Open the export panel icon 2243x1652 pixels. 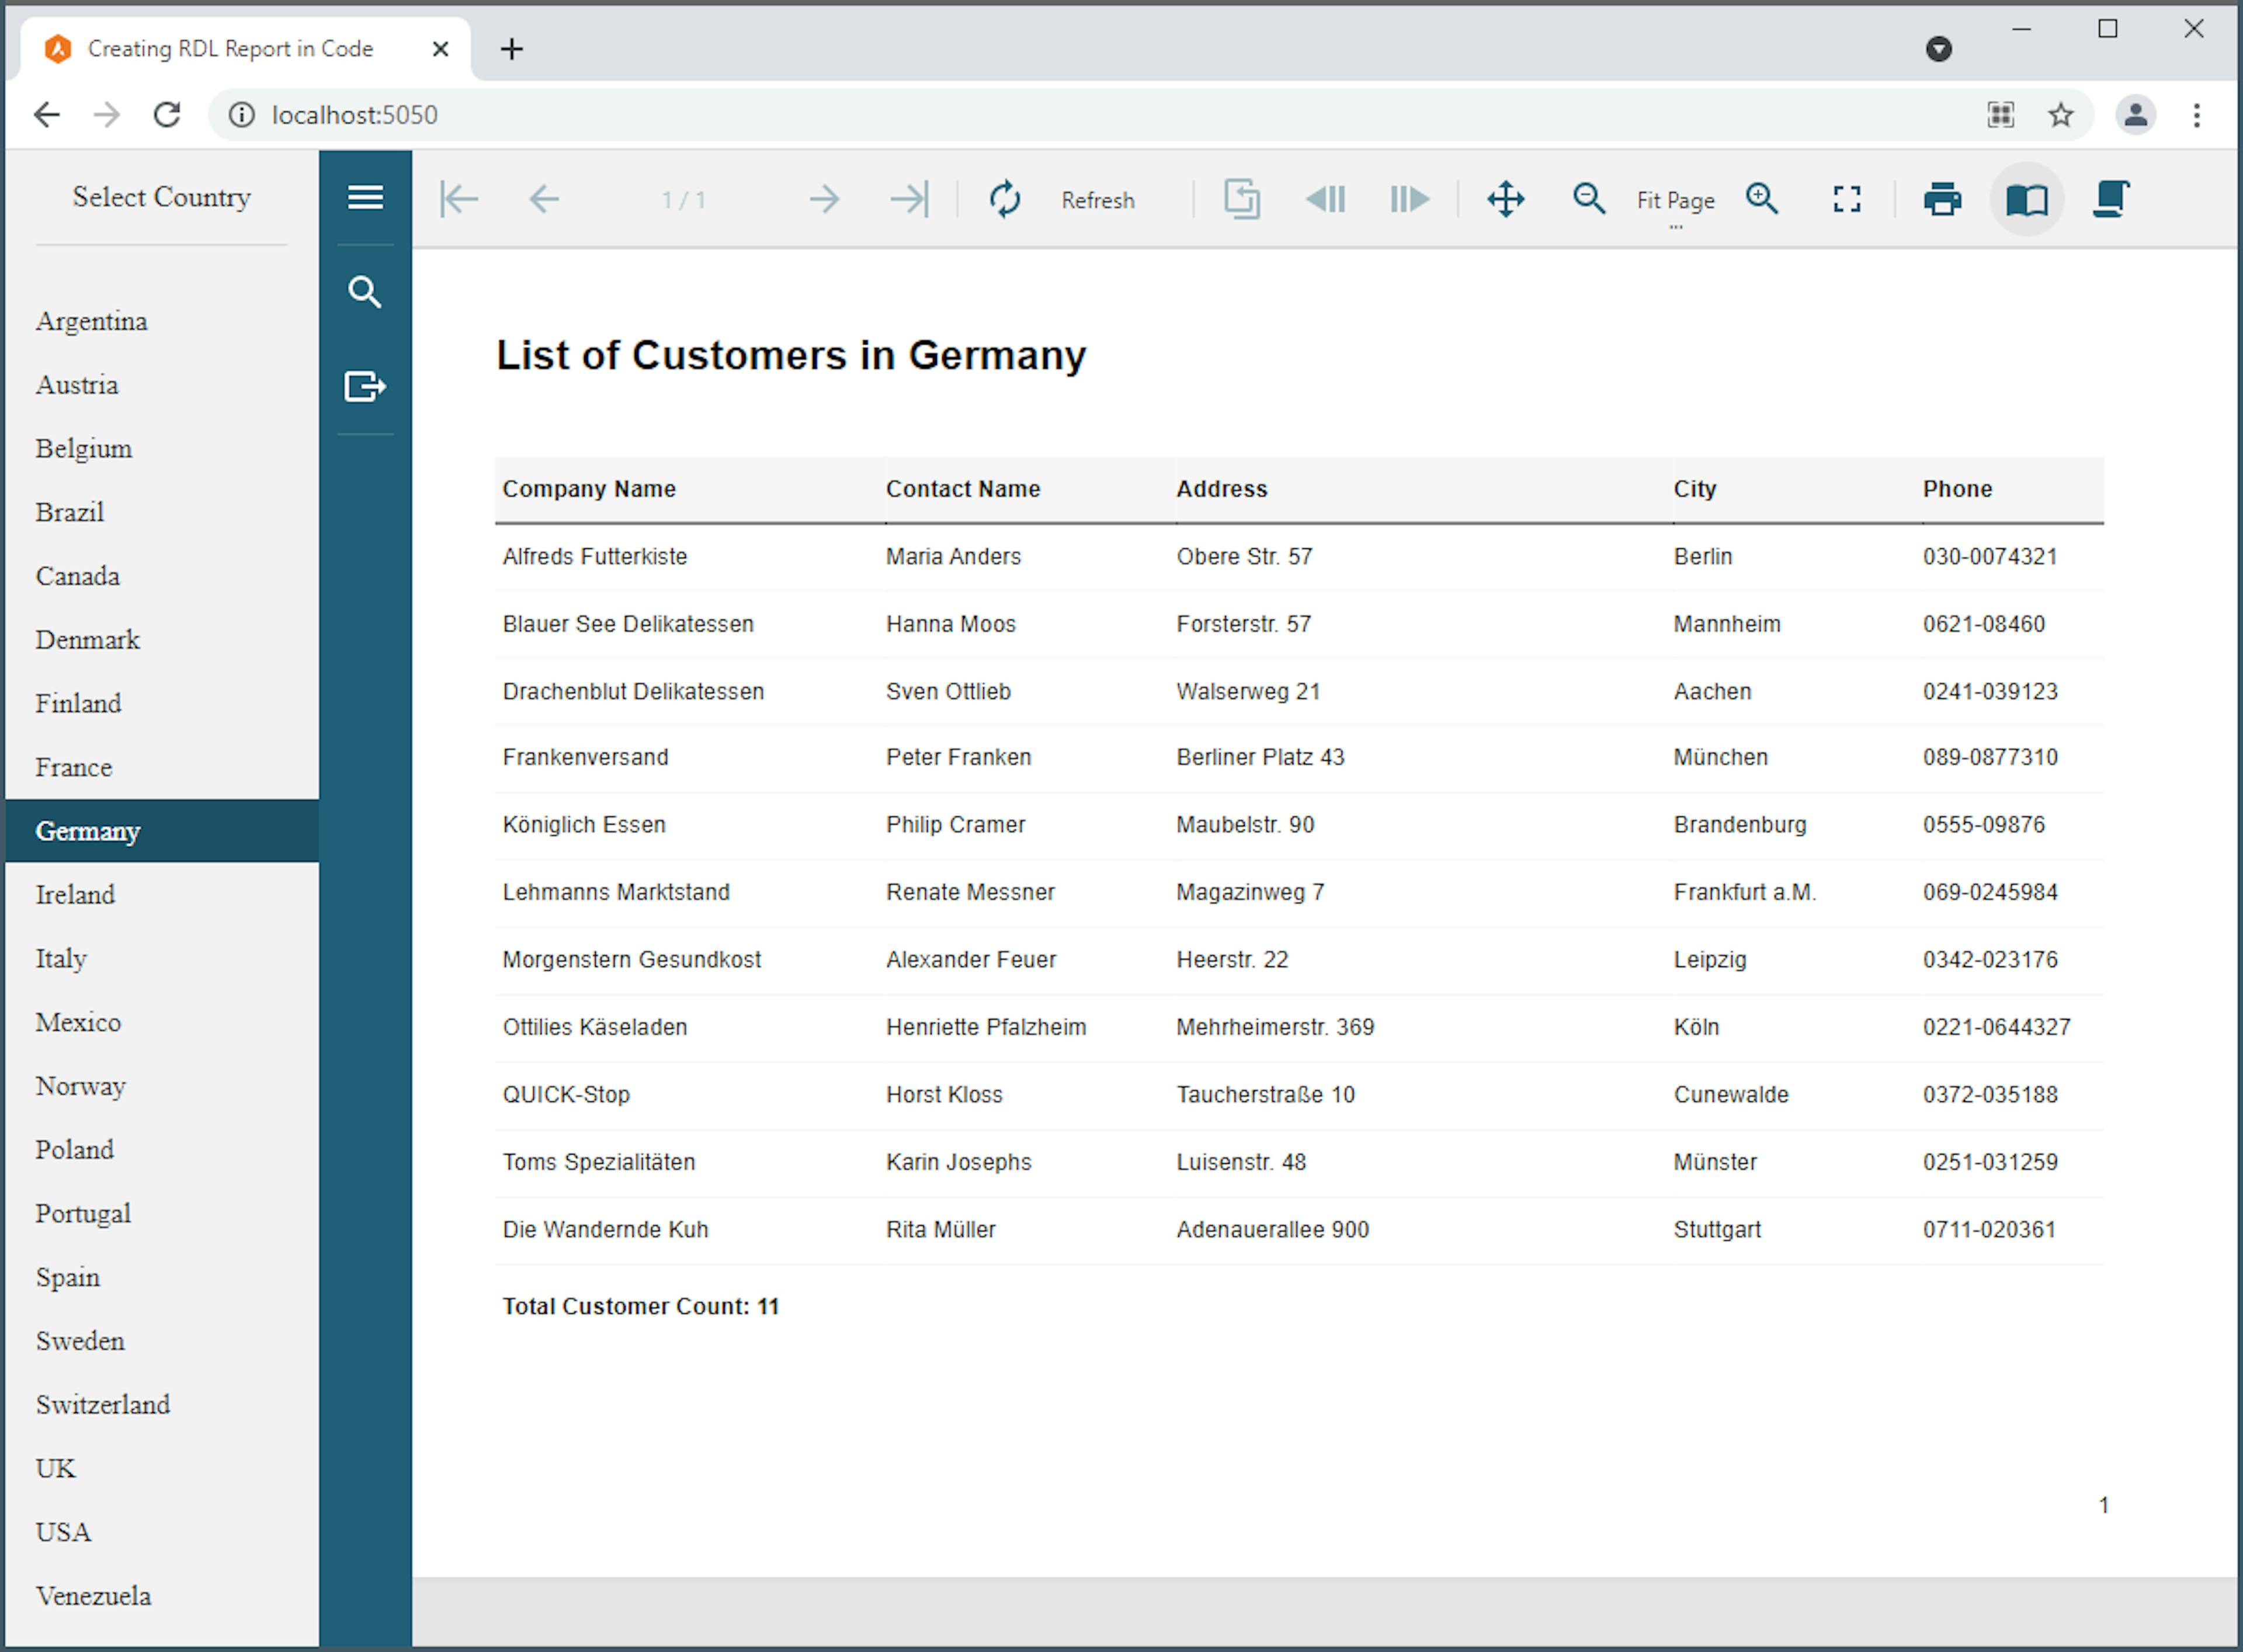365,386
